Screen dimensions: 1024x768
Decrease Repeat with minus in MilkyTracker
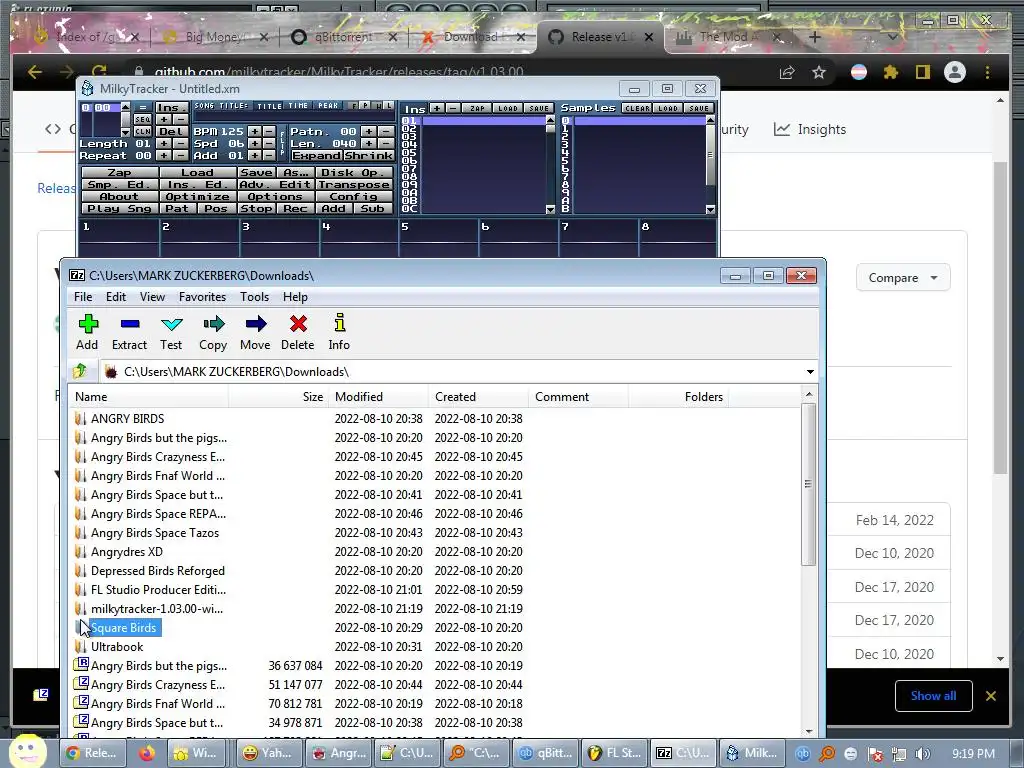(x=180, y=155)
